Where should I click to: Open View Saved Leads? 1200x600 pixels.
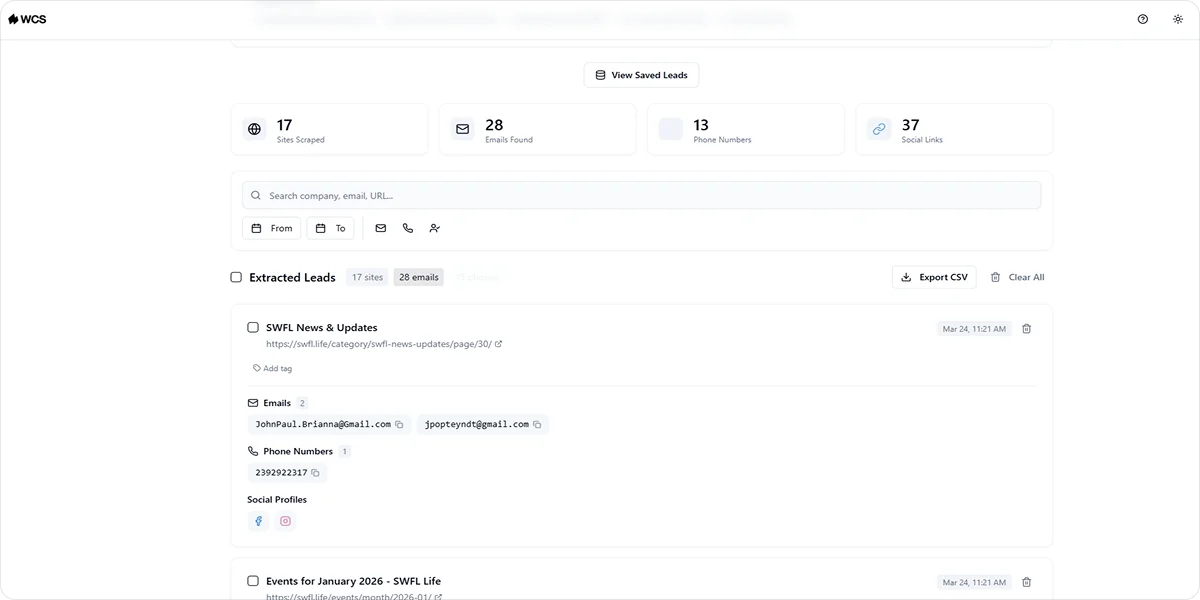pyautogui.click(x=641, y=75)
